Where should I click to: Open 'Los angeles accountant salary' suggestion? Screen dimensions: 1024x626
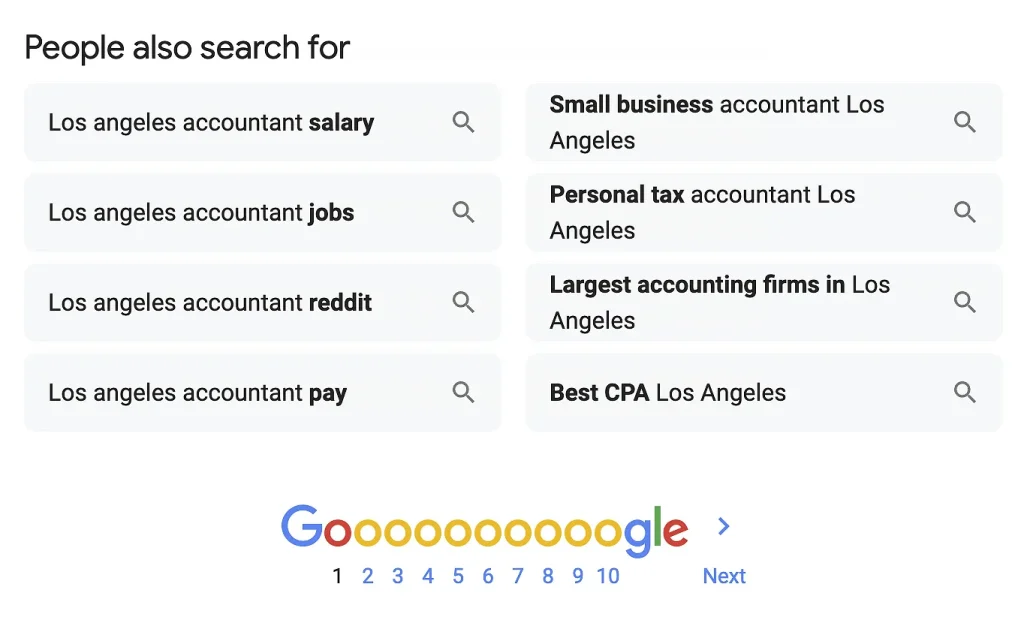click(x=211, y=123)
